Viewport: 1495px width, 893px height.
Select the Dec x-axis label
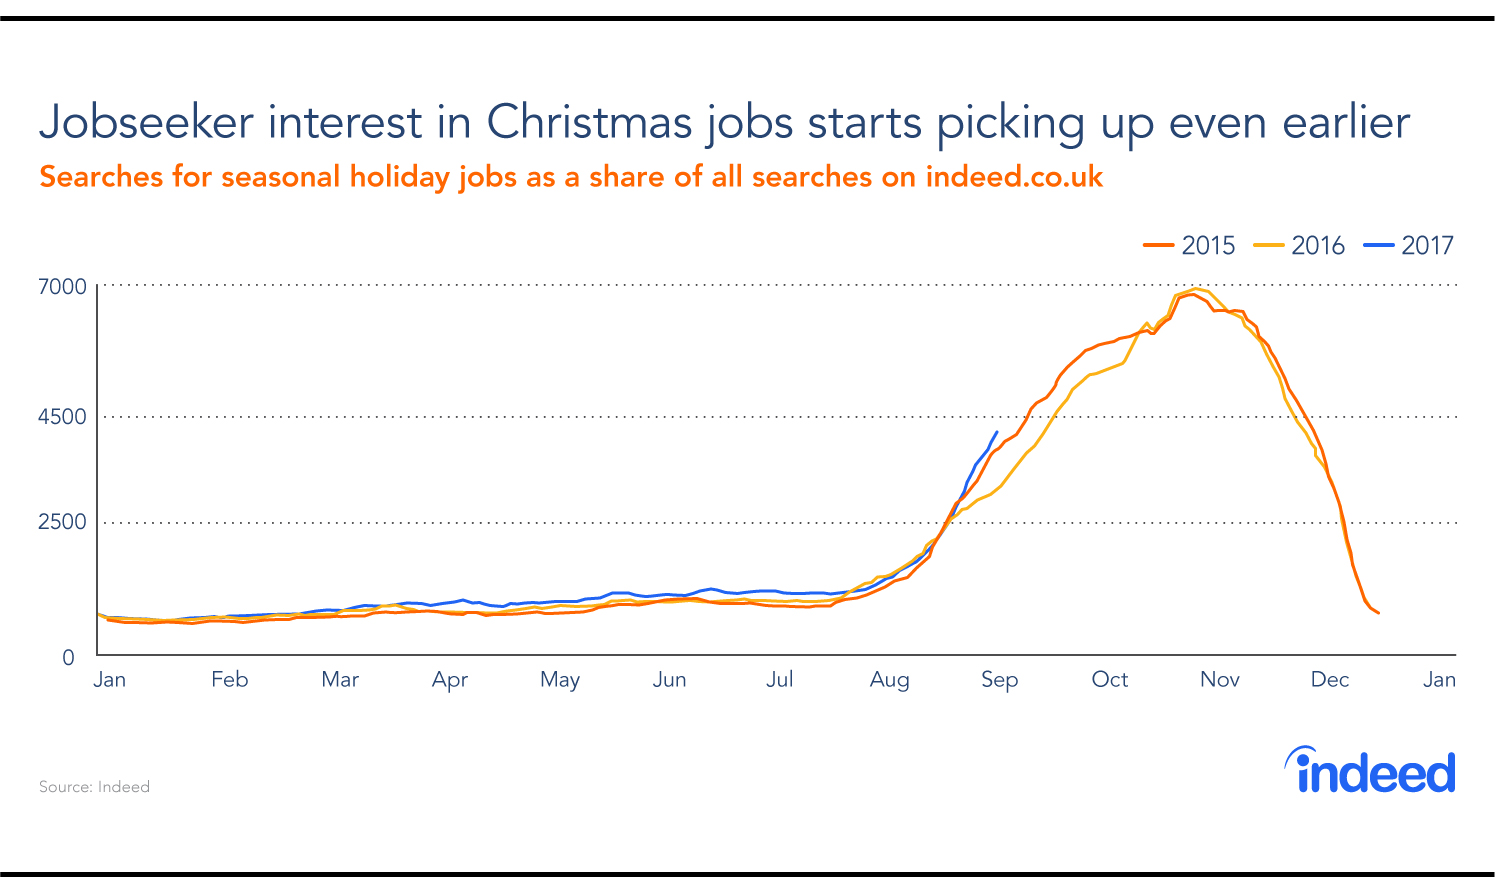(x=1329, y=680)
